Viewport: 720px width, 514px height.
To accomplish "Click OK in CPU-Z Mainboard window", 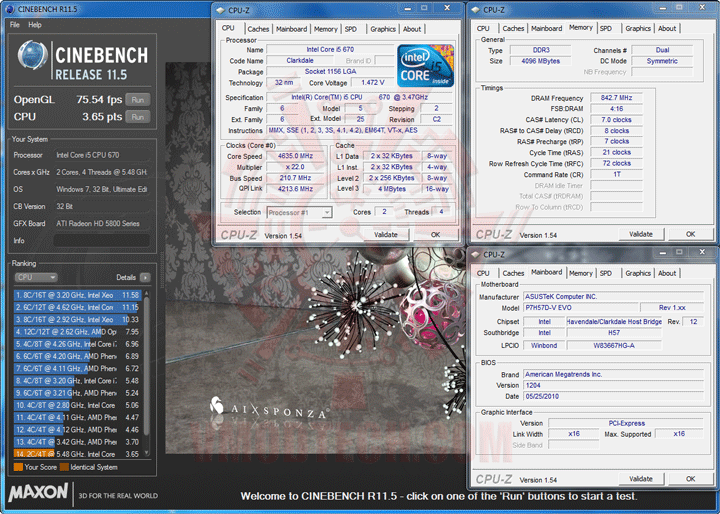I will click(691, 479).
